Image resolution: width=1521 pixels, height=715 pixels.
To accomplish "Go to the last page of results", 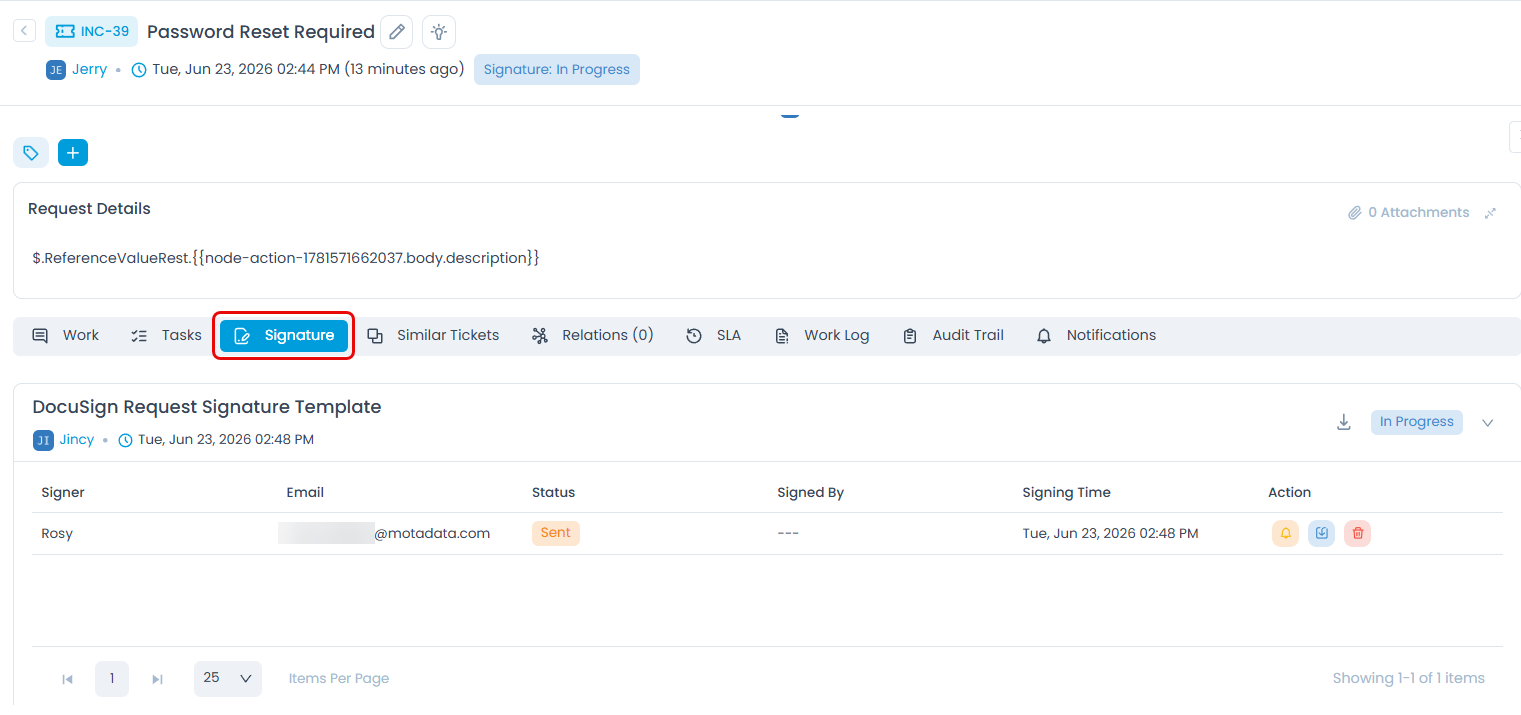I will coord(157,679).
